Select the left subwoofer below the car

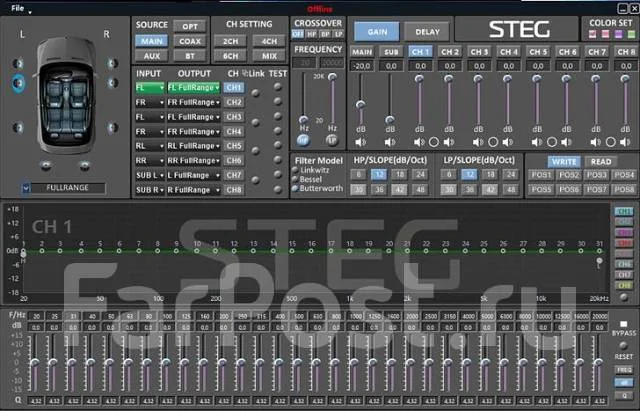(47, 165)
